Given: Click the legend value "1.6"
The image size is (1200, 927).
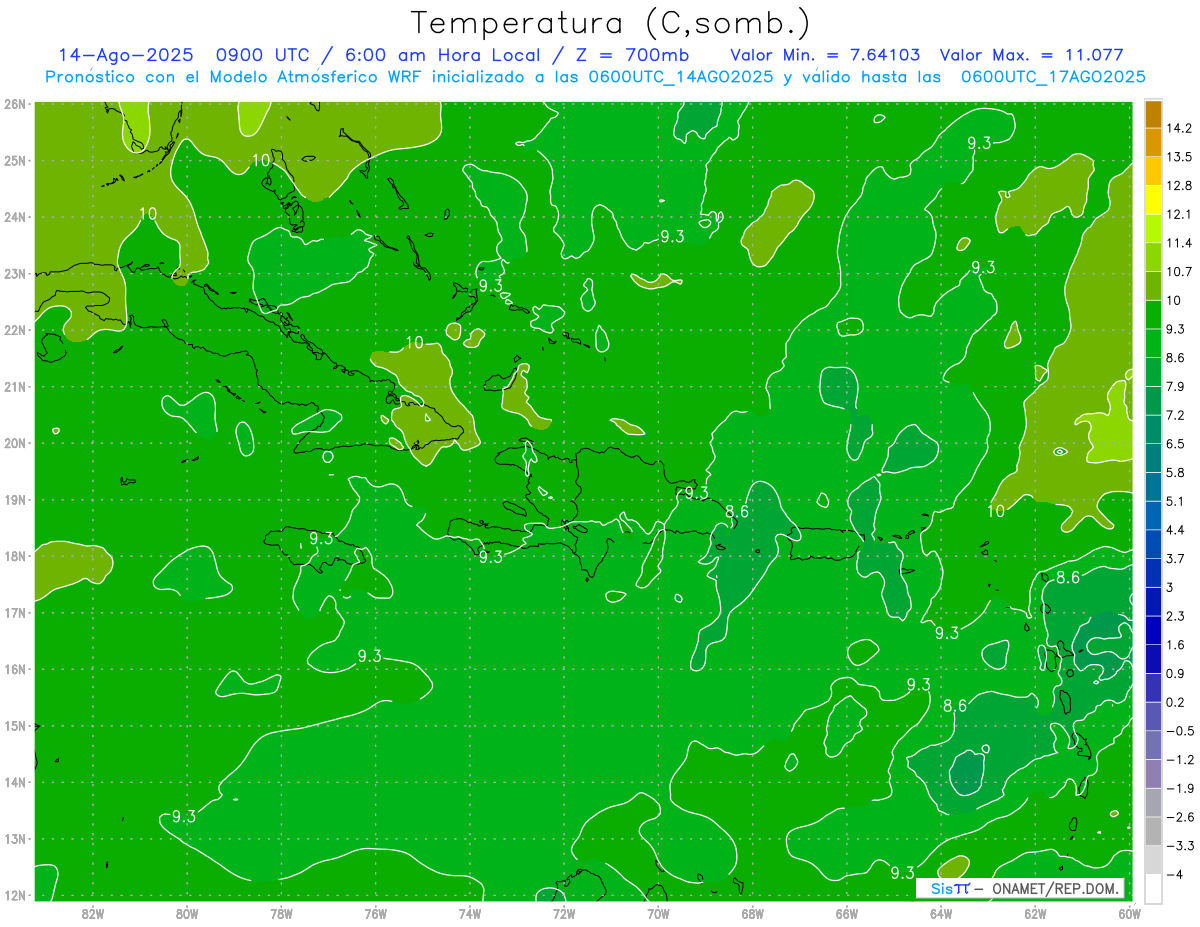Looking at the screenshot, I should pos(1175,645).
